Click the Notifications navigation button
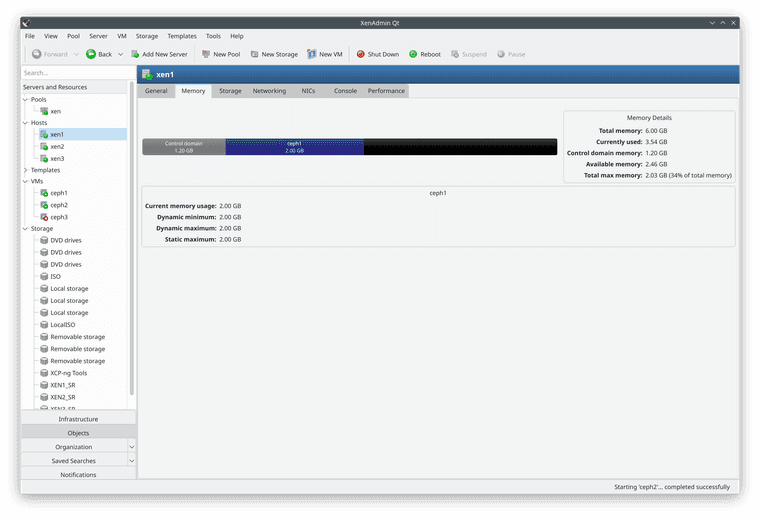Viewport: 760px width, 518px height. pos(78,475)
